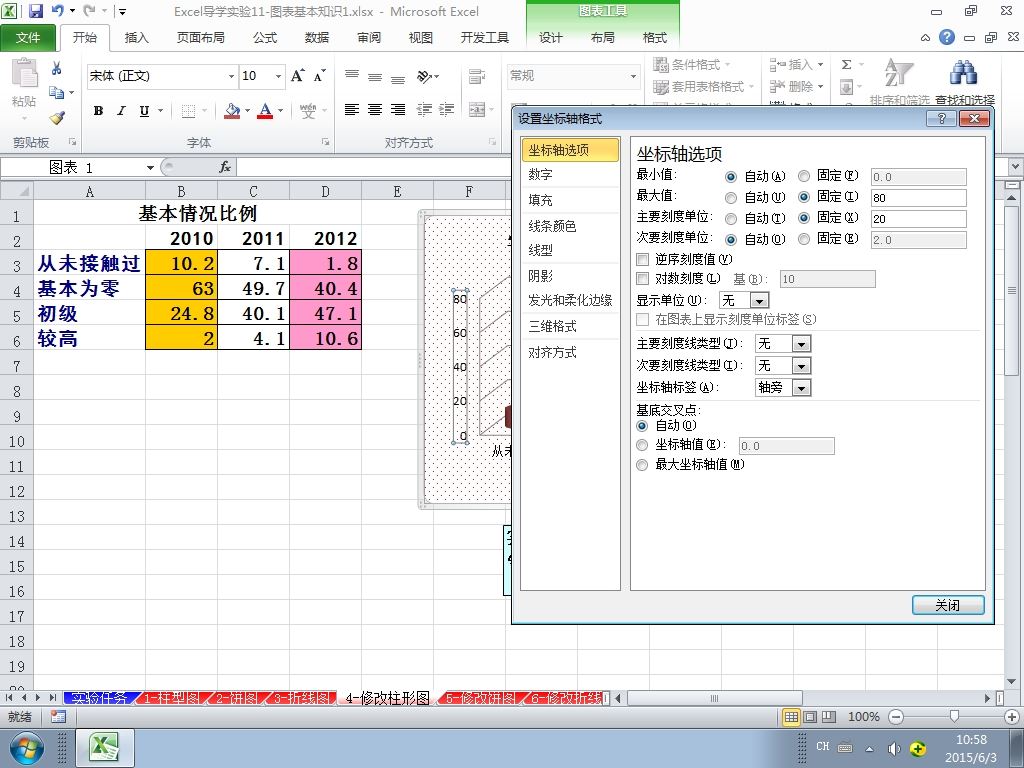Enable the reverse order values checkbox

pyautogui.click(x=643, y=259)
